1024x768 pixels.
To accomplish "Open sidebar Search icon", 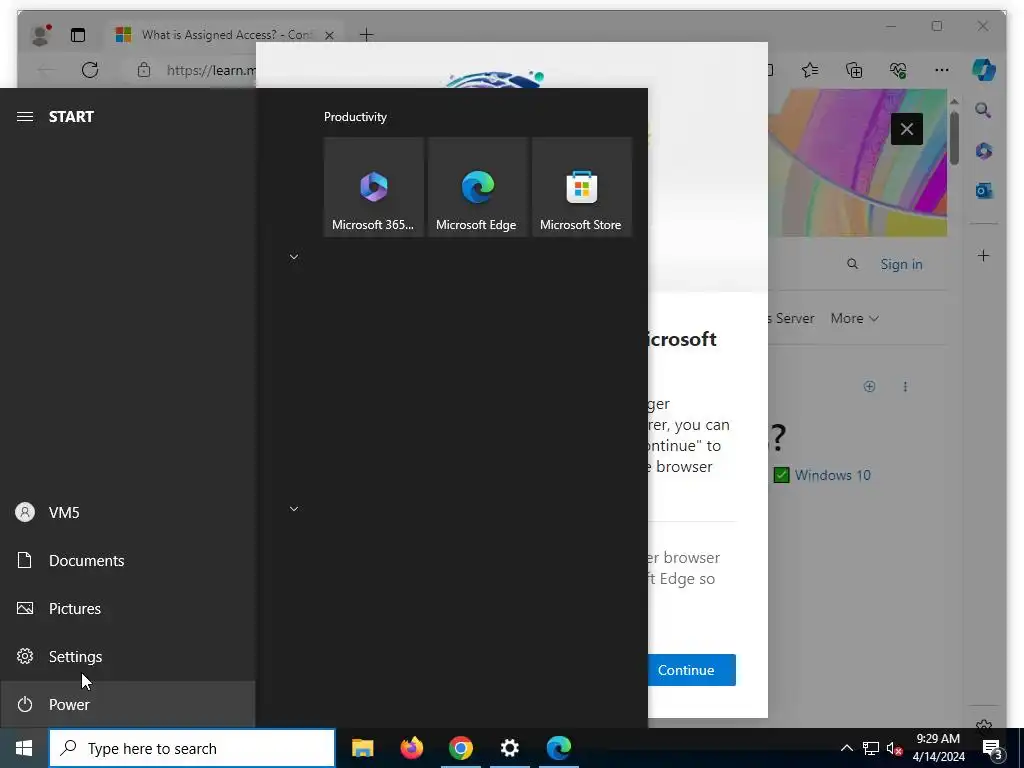I will click(984, 110).
